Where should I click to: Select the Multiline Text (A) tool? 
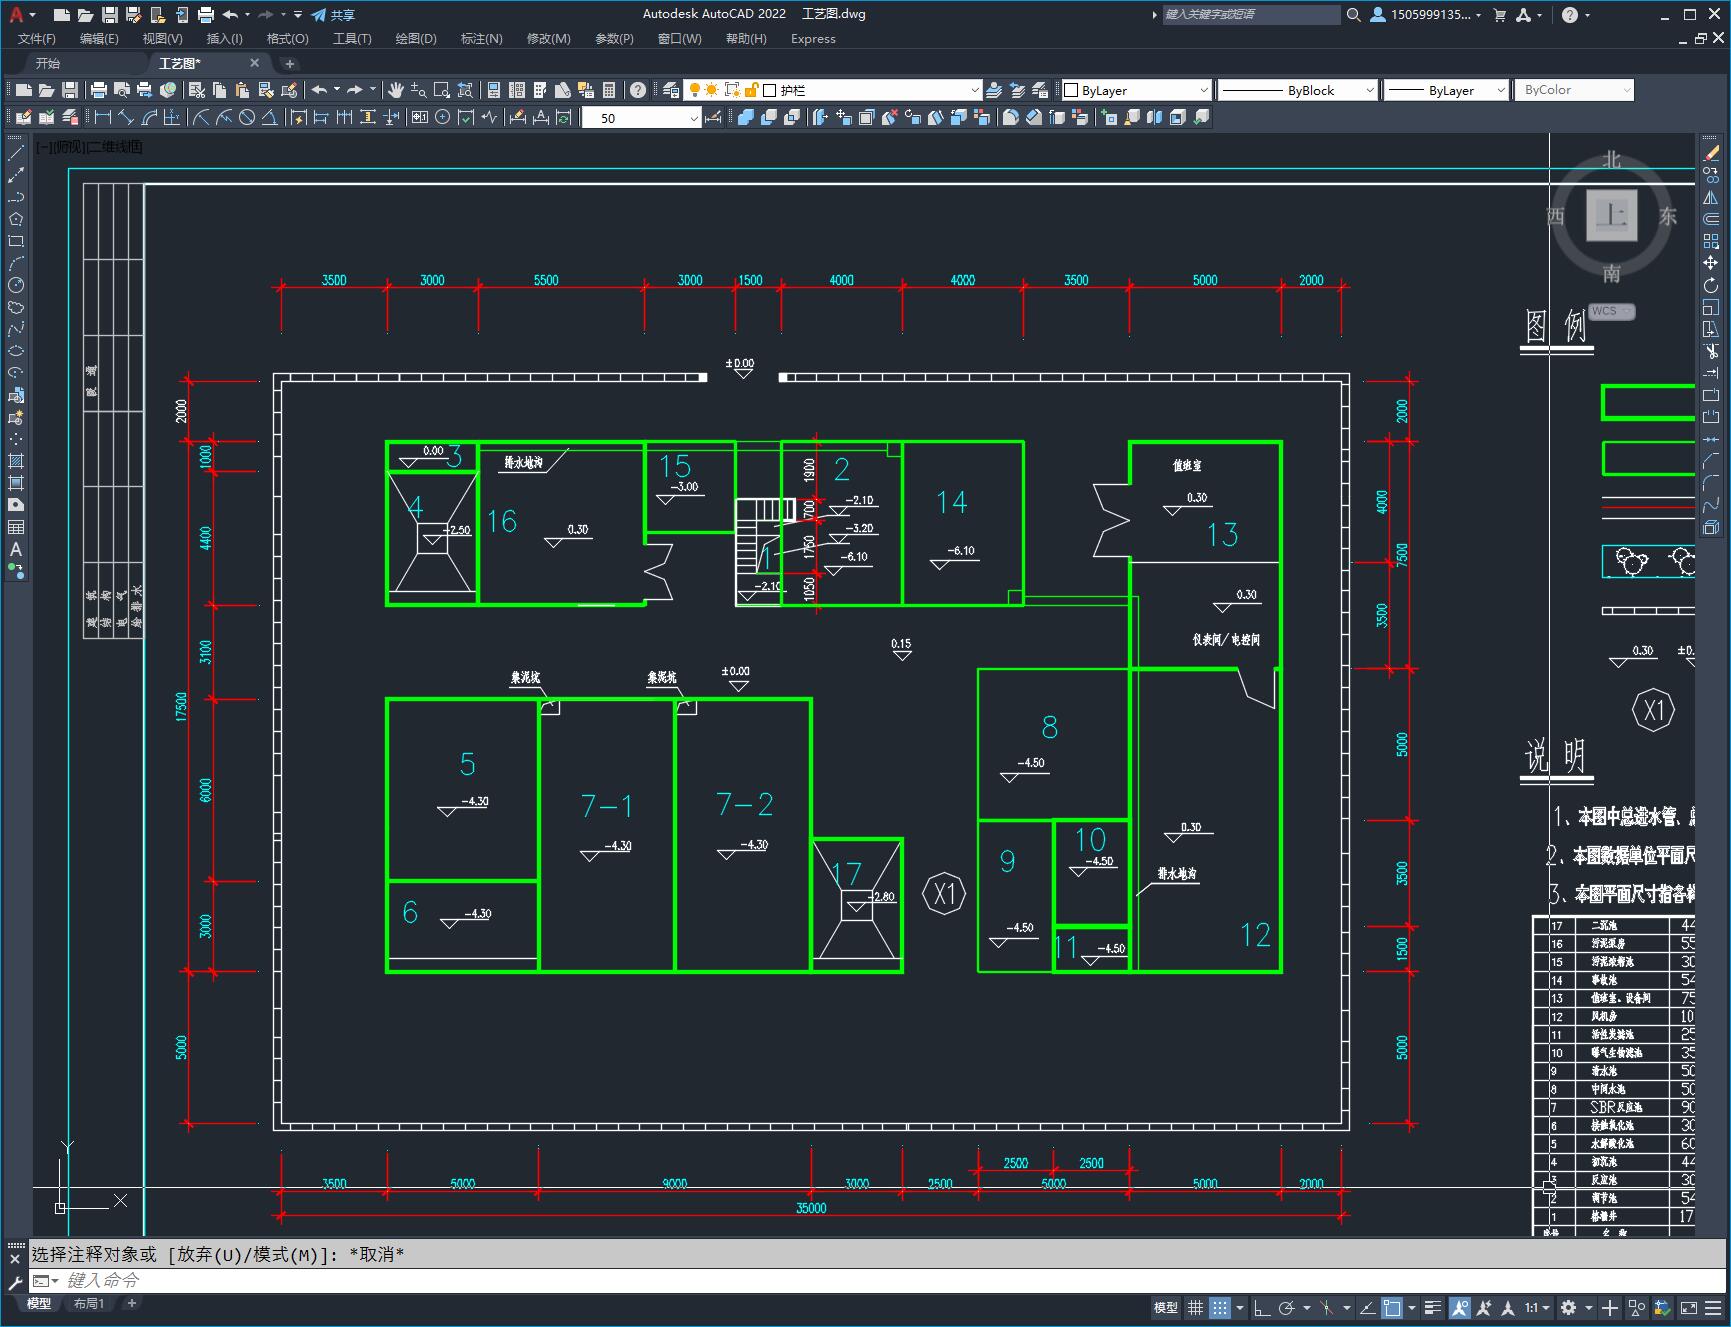(x=16, y=549)
